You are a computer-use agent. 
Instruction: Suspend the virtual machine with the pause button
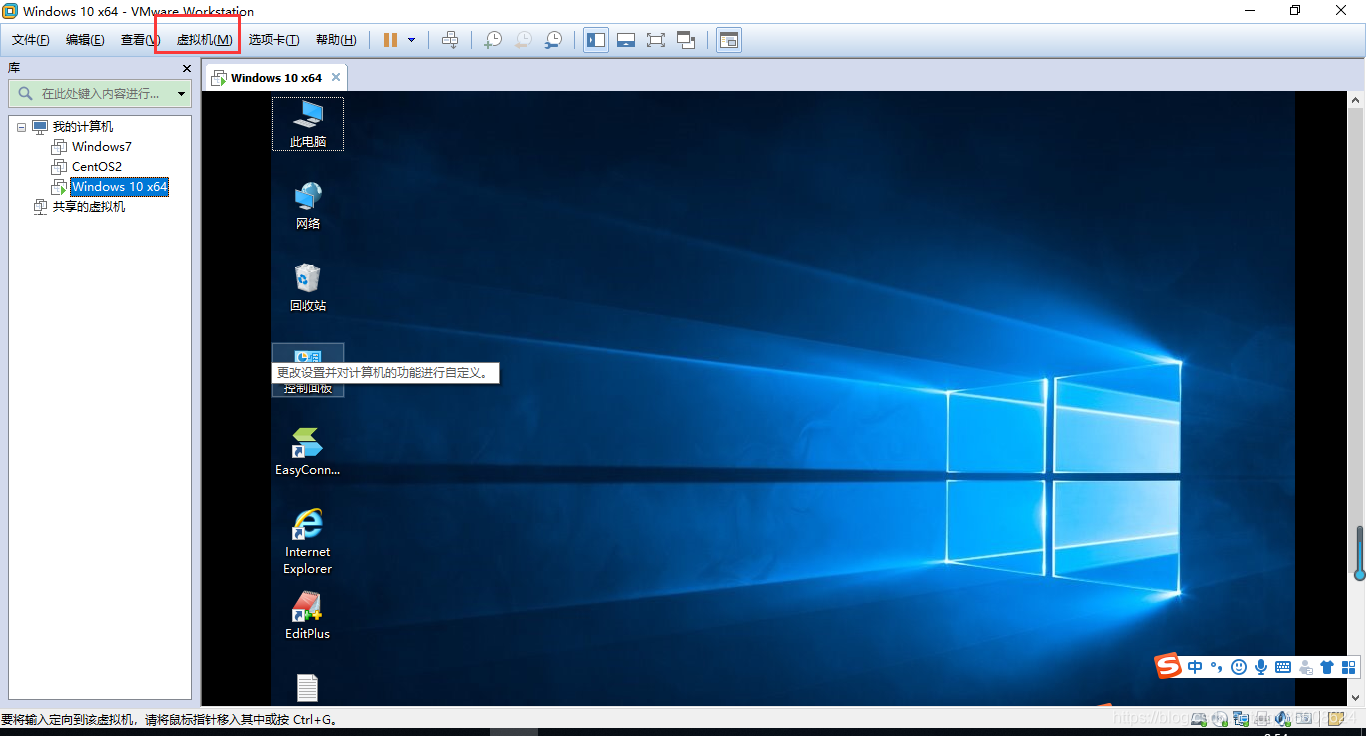[391, 40]
